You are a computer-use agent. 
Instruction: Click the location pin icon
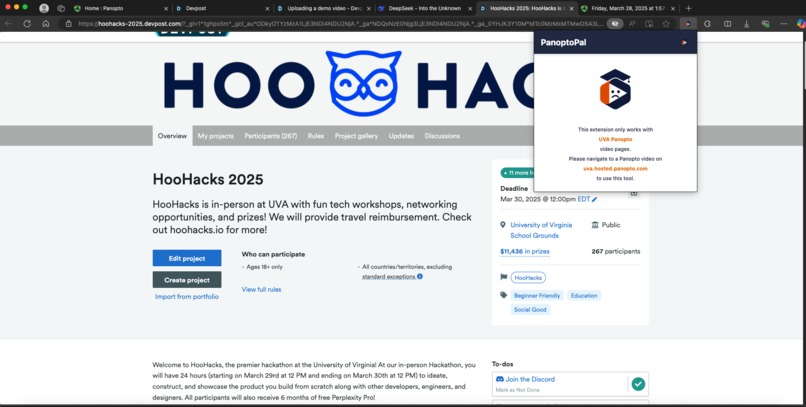tap(503, 225)
